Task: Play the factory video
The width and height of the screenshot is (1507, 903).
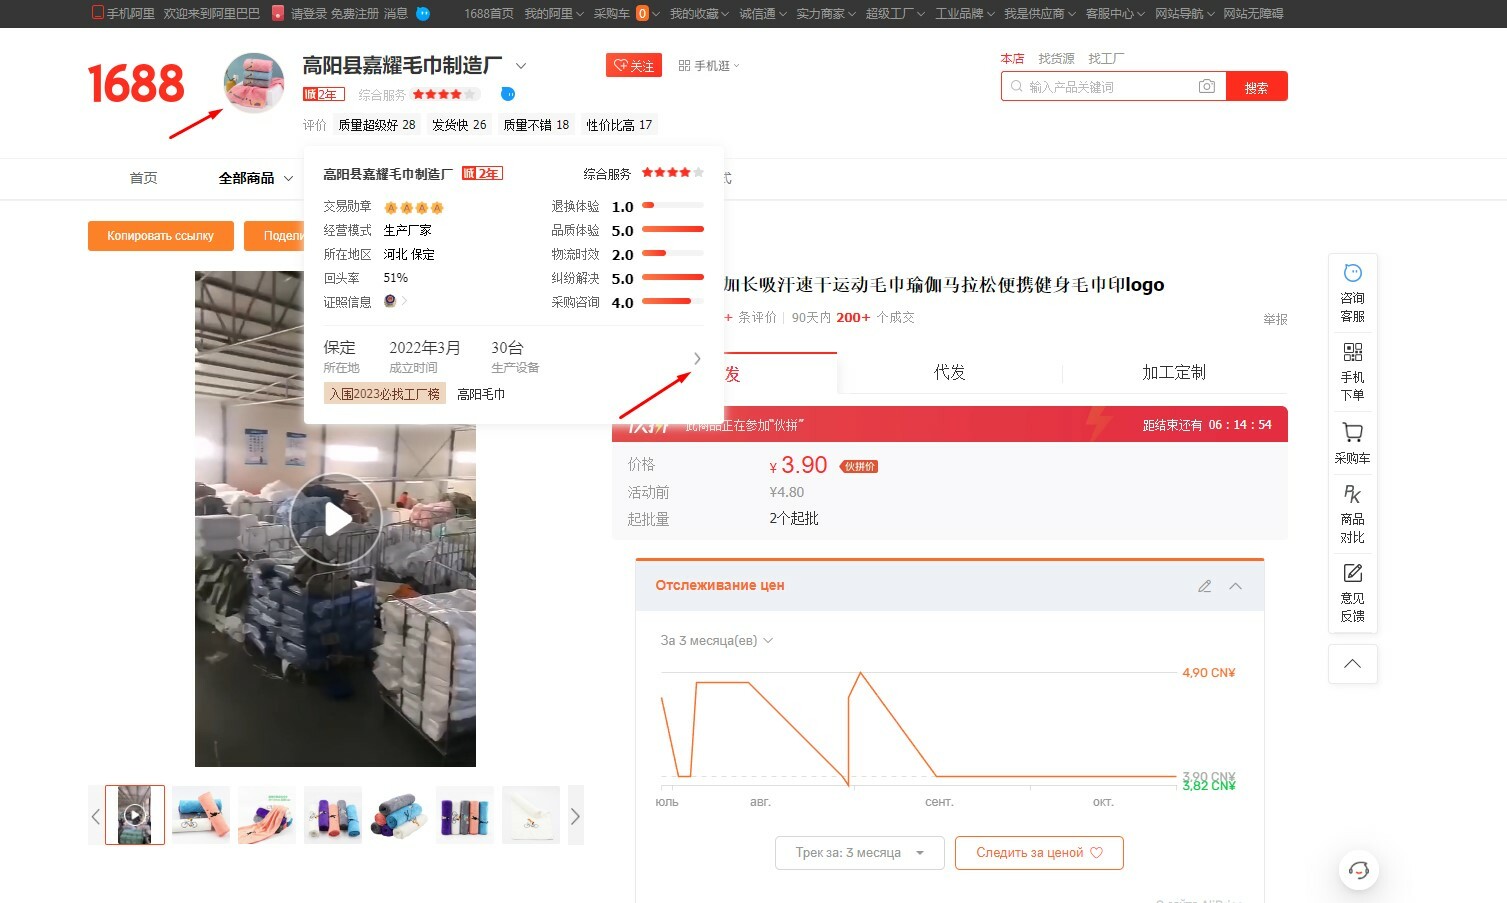Action: 336,519
